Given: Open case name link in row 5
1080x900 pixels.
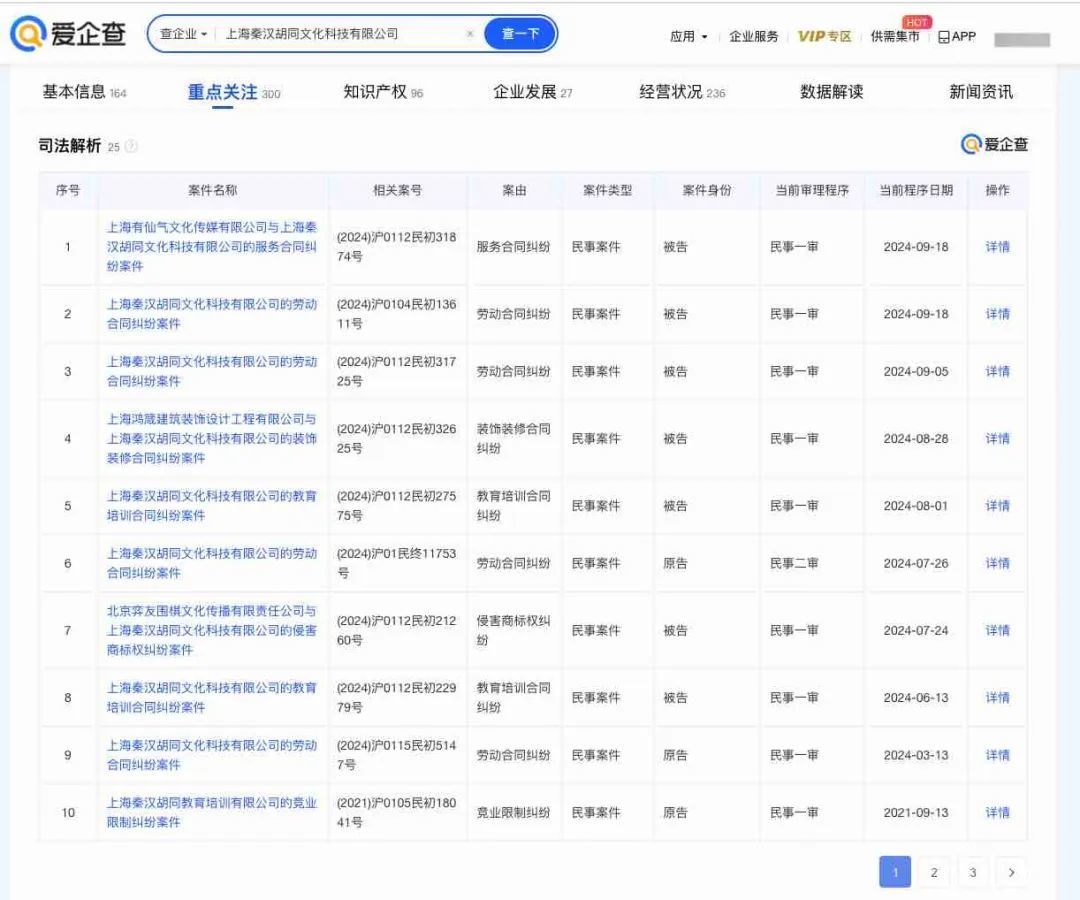Looking at the screenshot, I should pos(212,505).
